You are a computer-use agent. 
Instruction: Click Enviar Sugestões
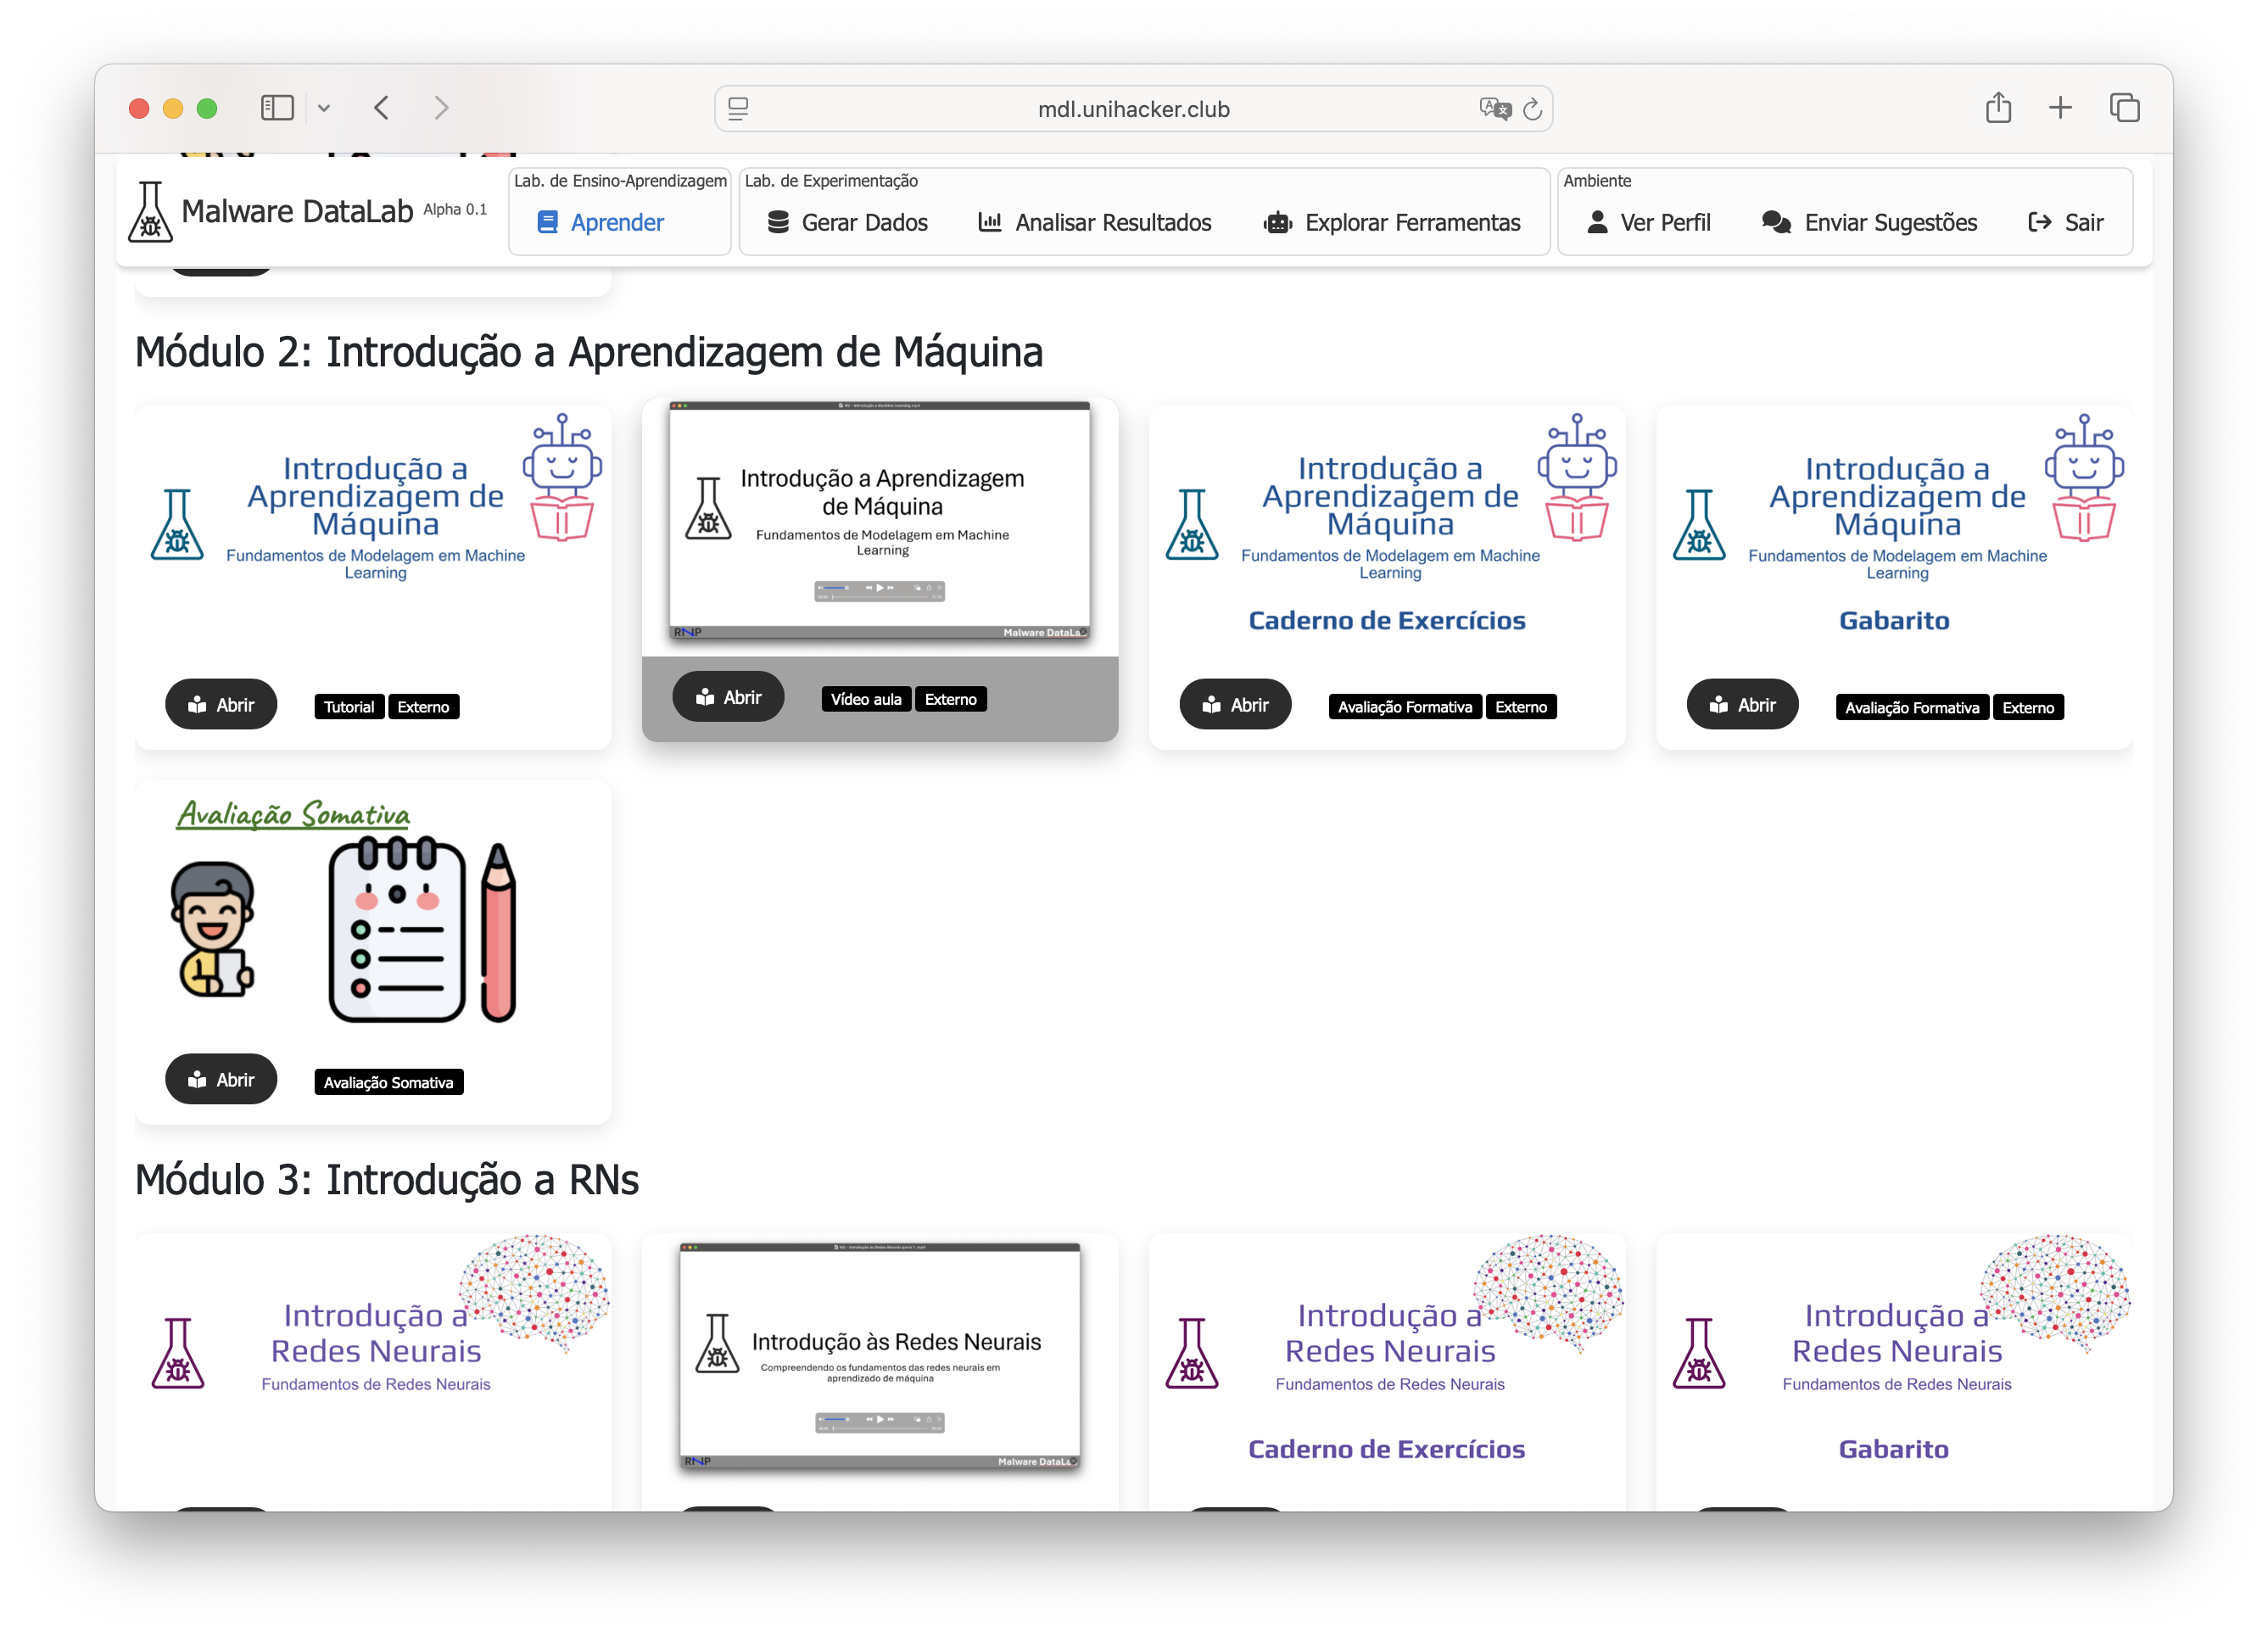tap(1869, 222)
